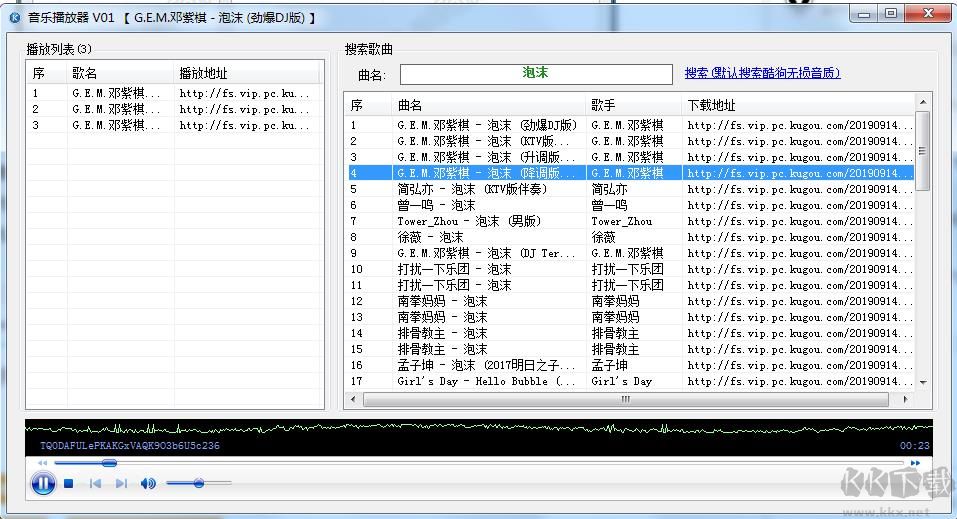The image size is (957, 519).
Task: Click the 播放地址 column header in playlist
Action: coord(246,73)
